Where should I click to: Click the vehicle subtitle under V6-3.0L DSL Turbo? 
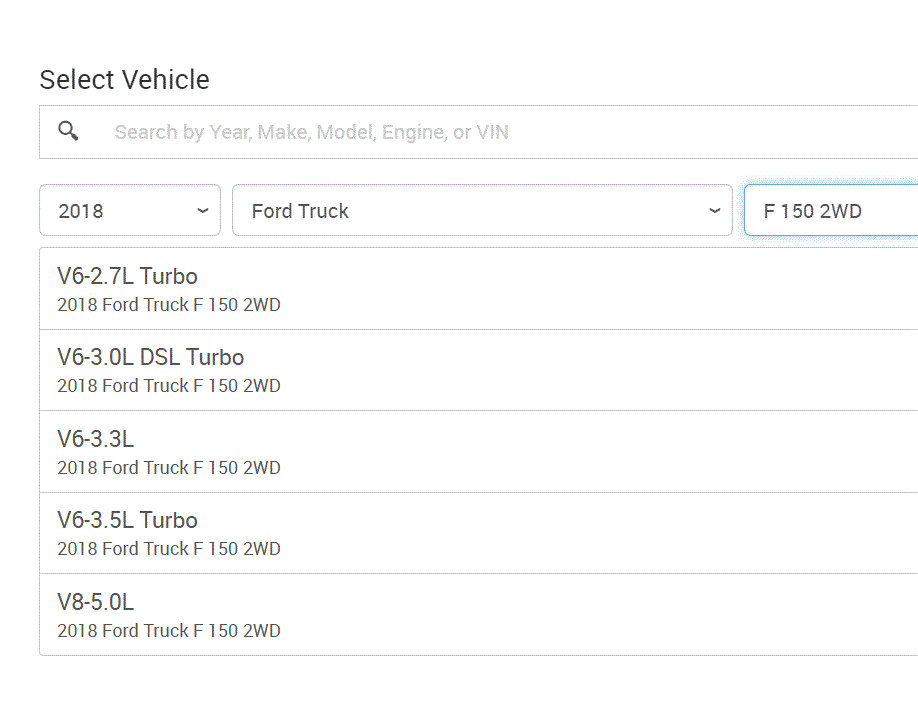coord(169,386)
